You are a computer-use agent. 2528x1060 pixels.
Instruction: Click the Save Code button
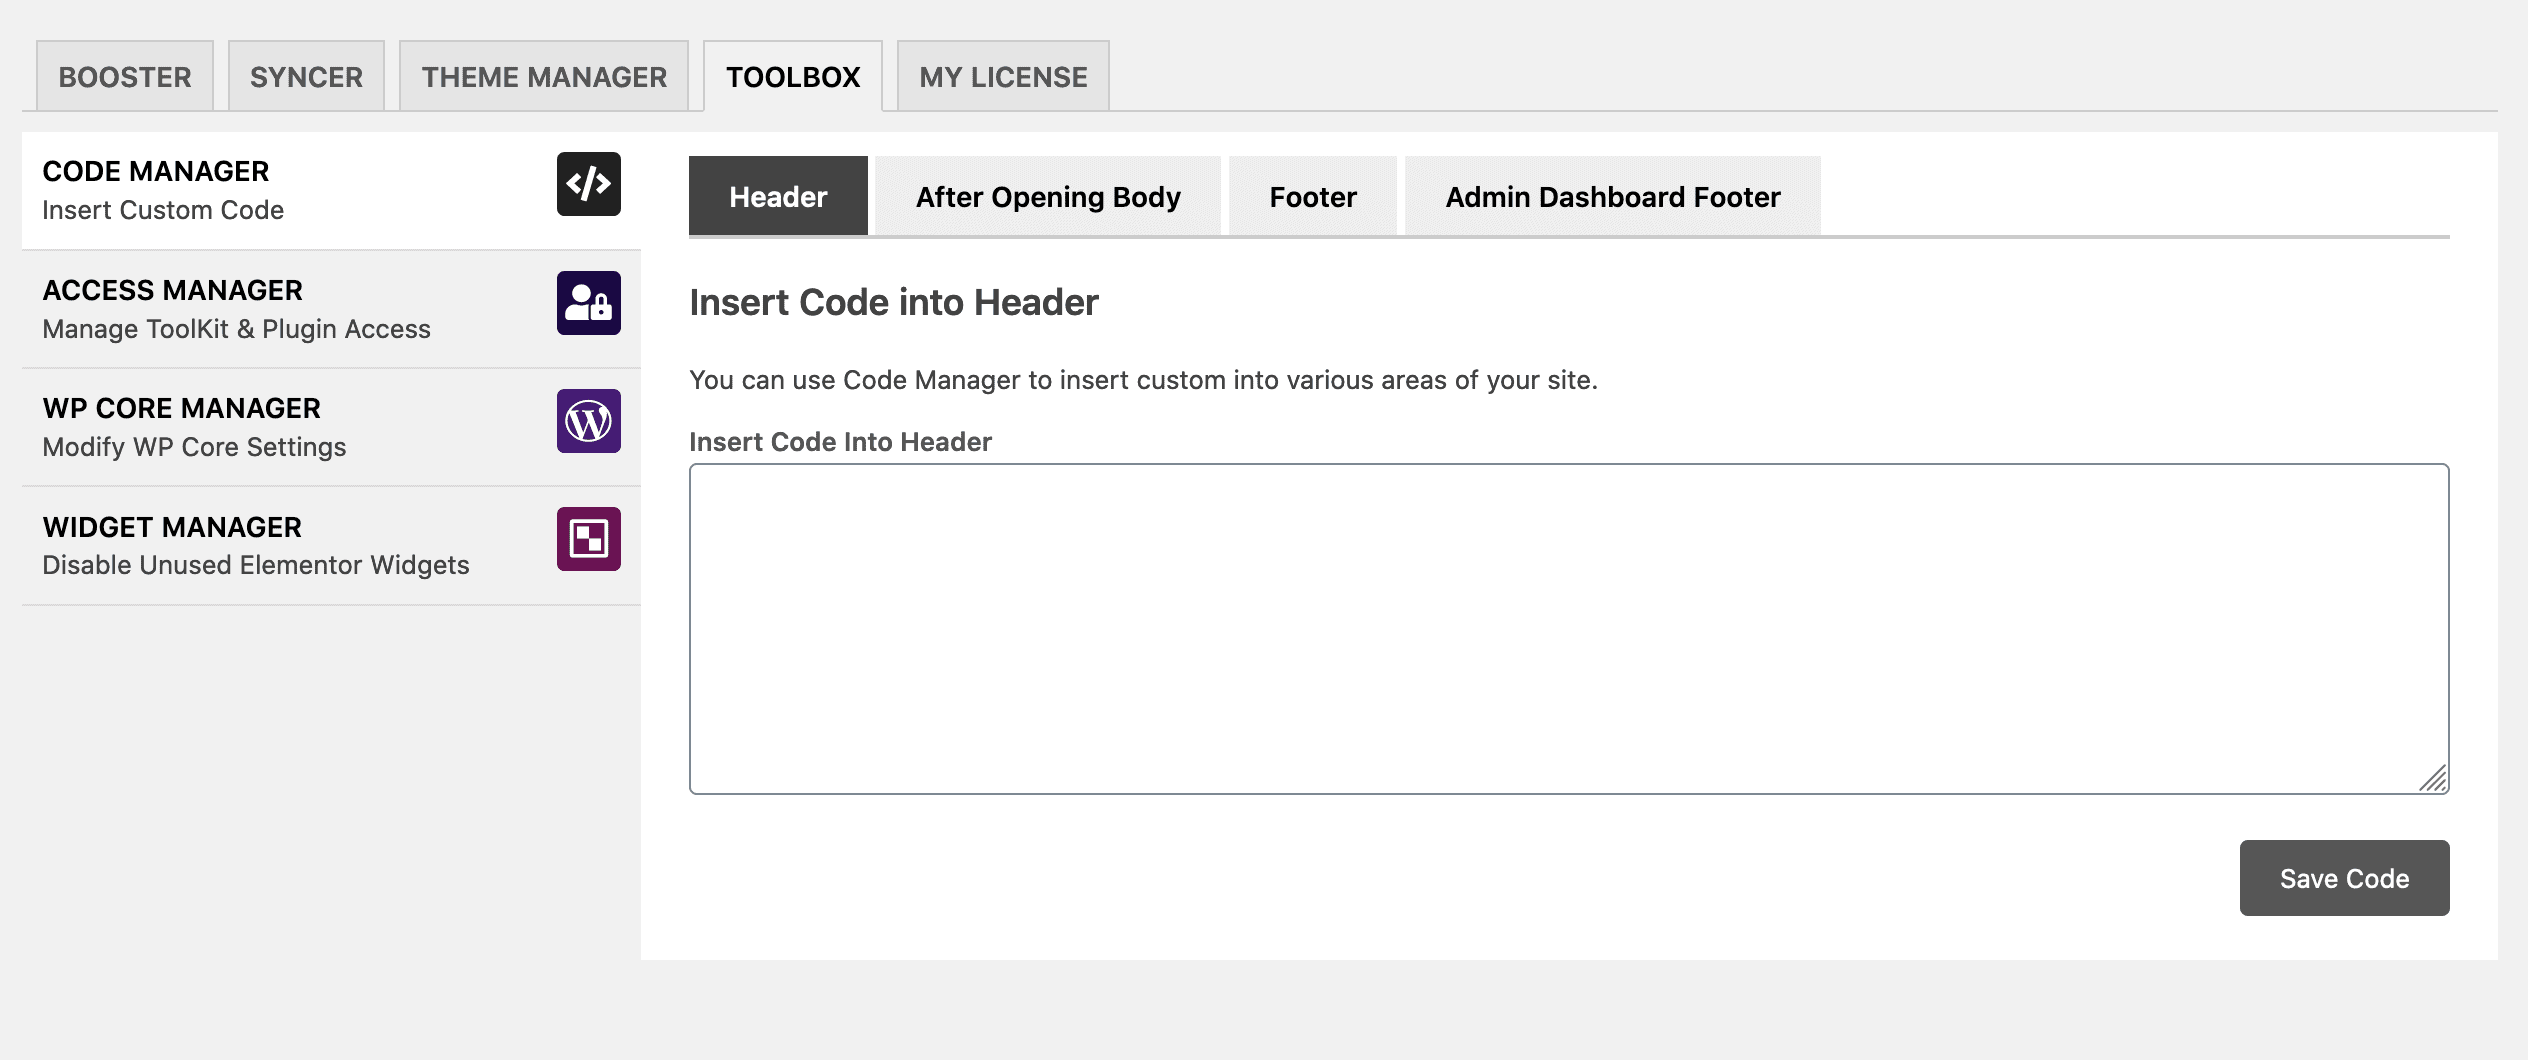(2344, 878)
